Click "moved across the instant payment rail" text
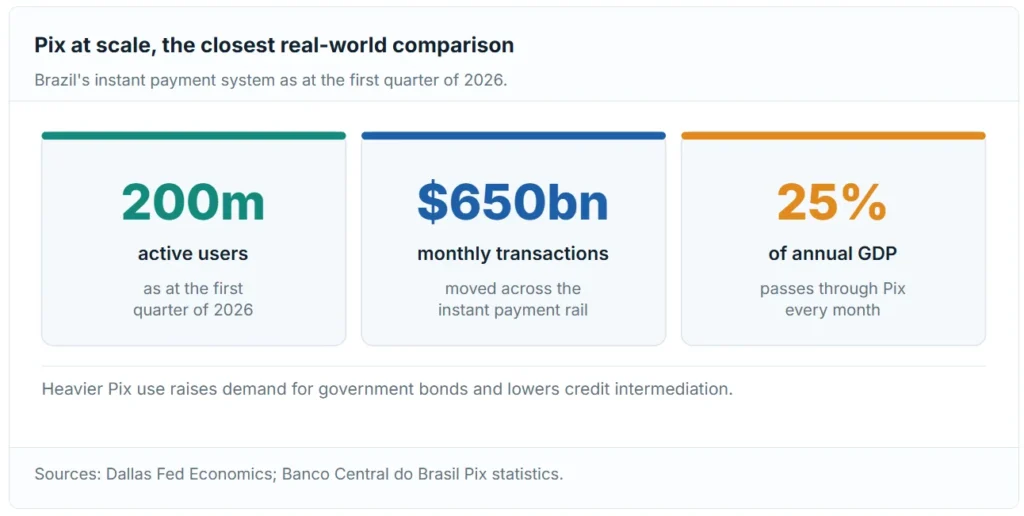The height and width of the screenshot is (516, 1024). coord(513,299)
